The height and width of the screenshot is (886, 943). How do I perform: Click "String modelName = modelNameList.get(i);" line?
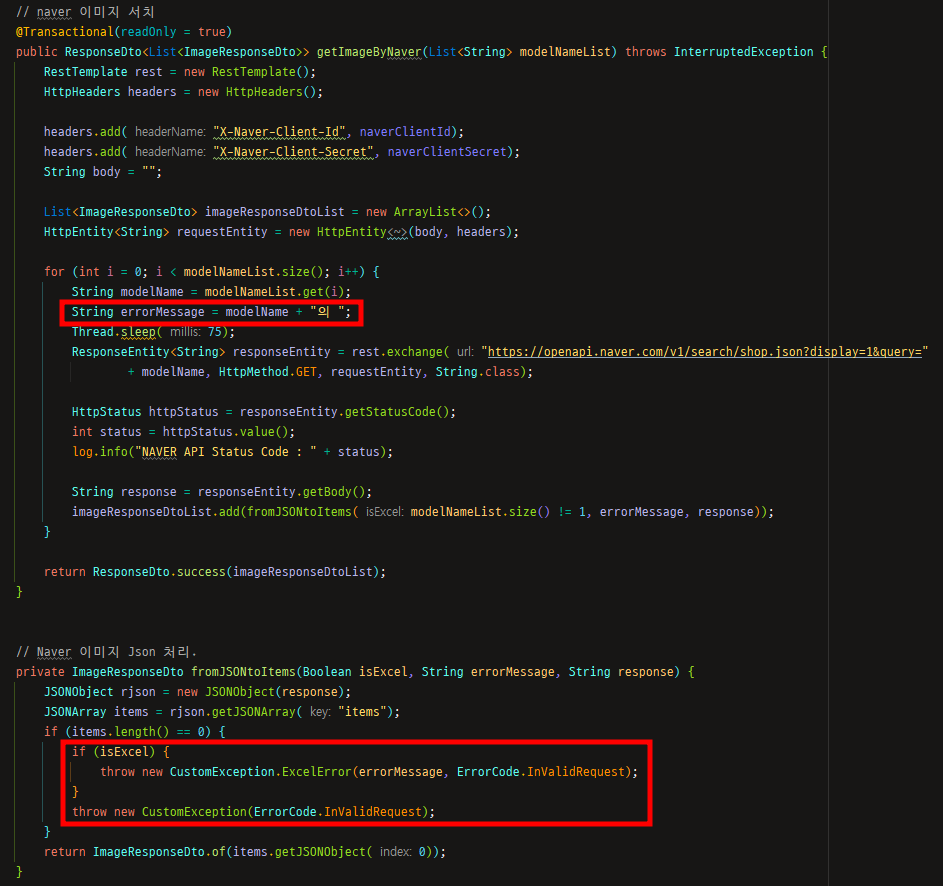(x=211, y=292)
